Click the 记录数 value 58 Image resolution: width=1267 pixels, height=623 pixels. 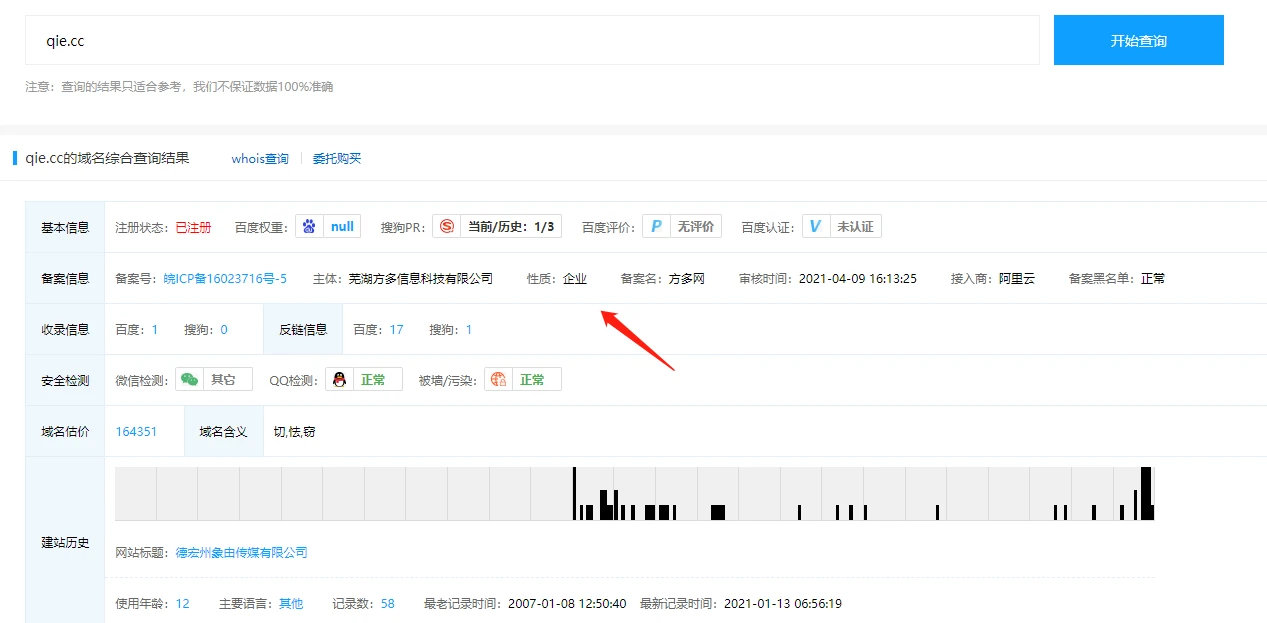387,604
